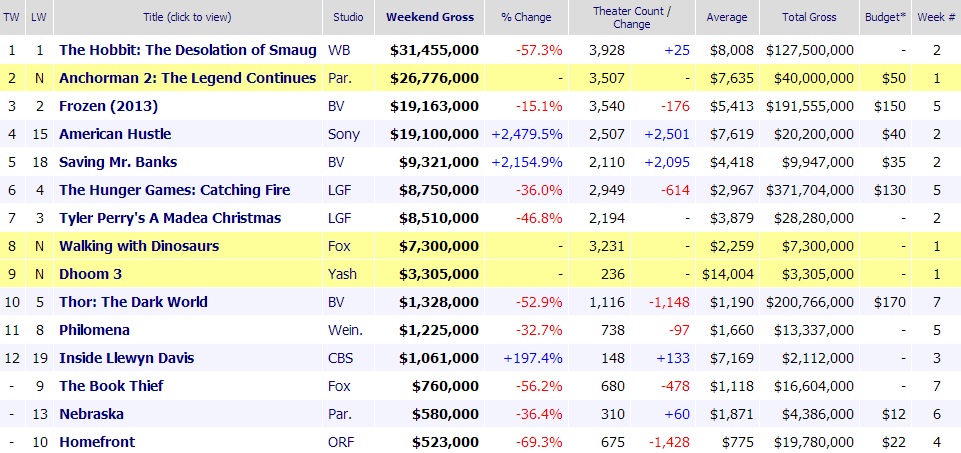Open The Book Thief link
The width and height of the screenshot is (961, 453).
point(111,386)
